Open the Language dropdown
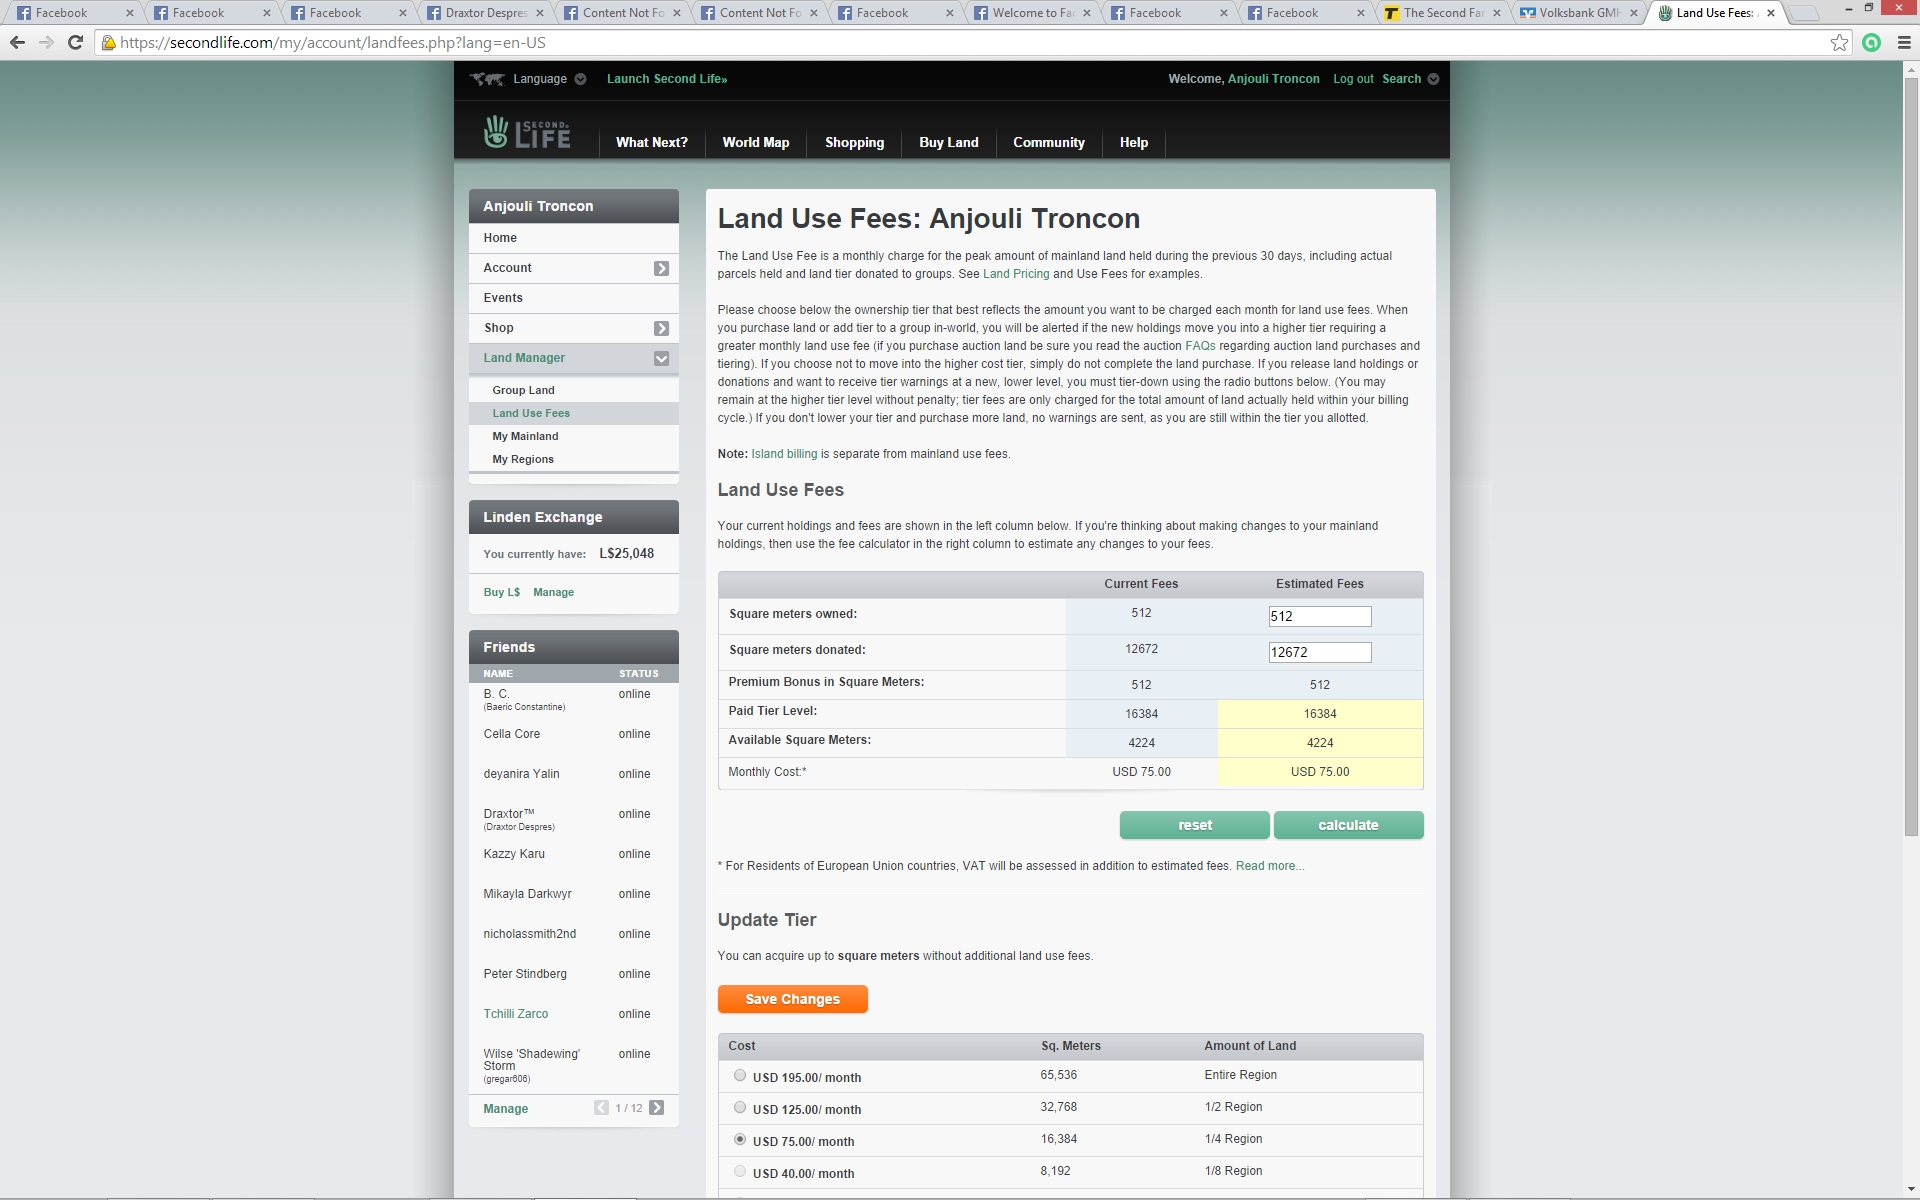The width and height of the screenshot is (1920, 1200). point(549,79)
